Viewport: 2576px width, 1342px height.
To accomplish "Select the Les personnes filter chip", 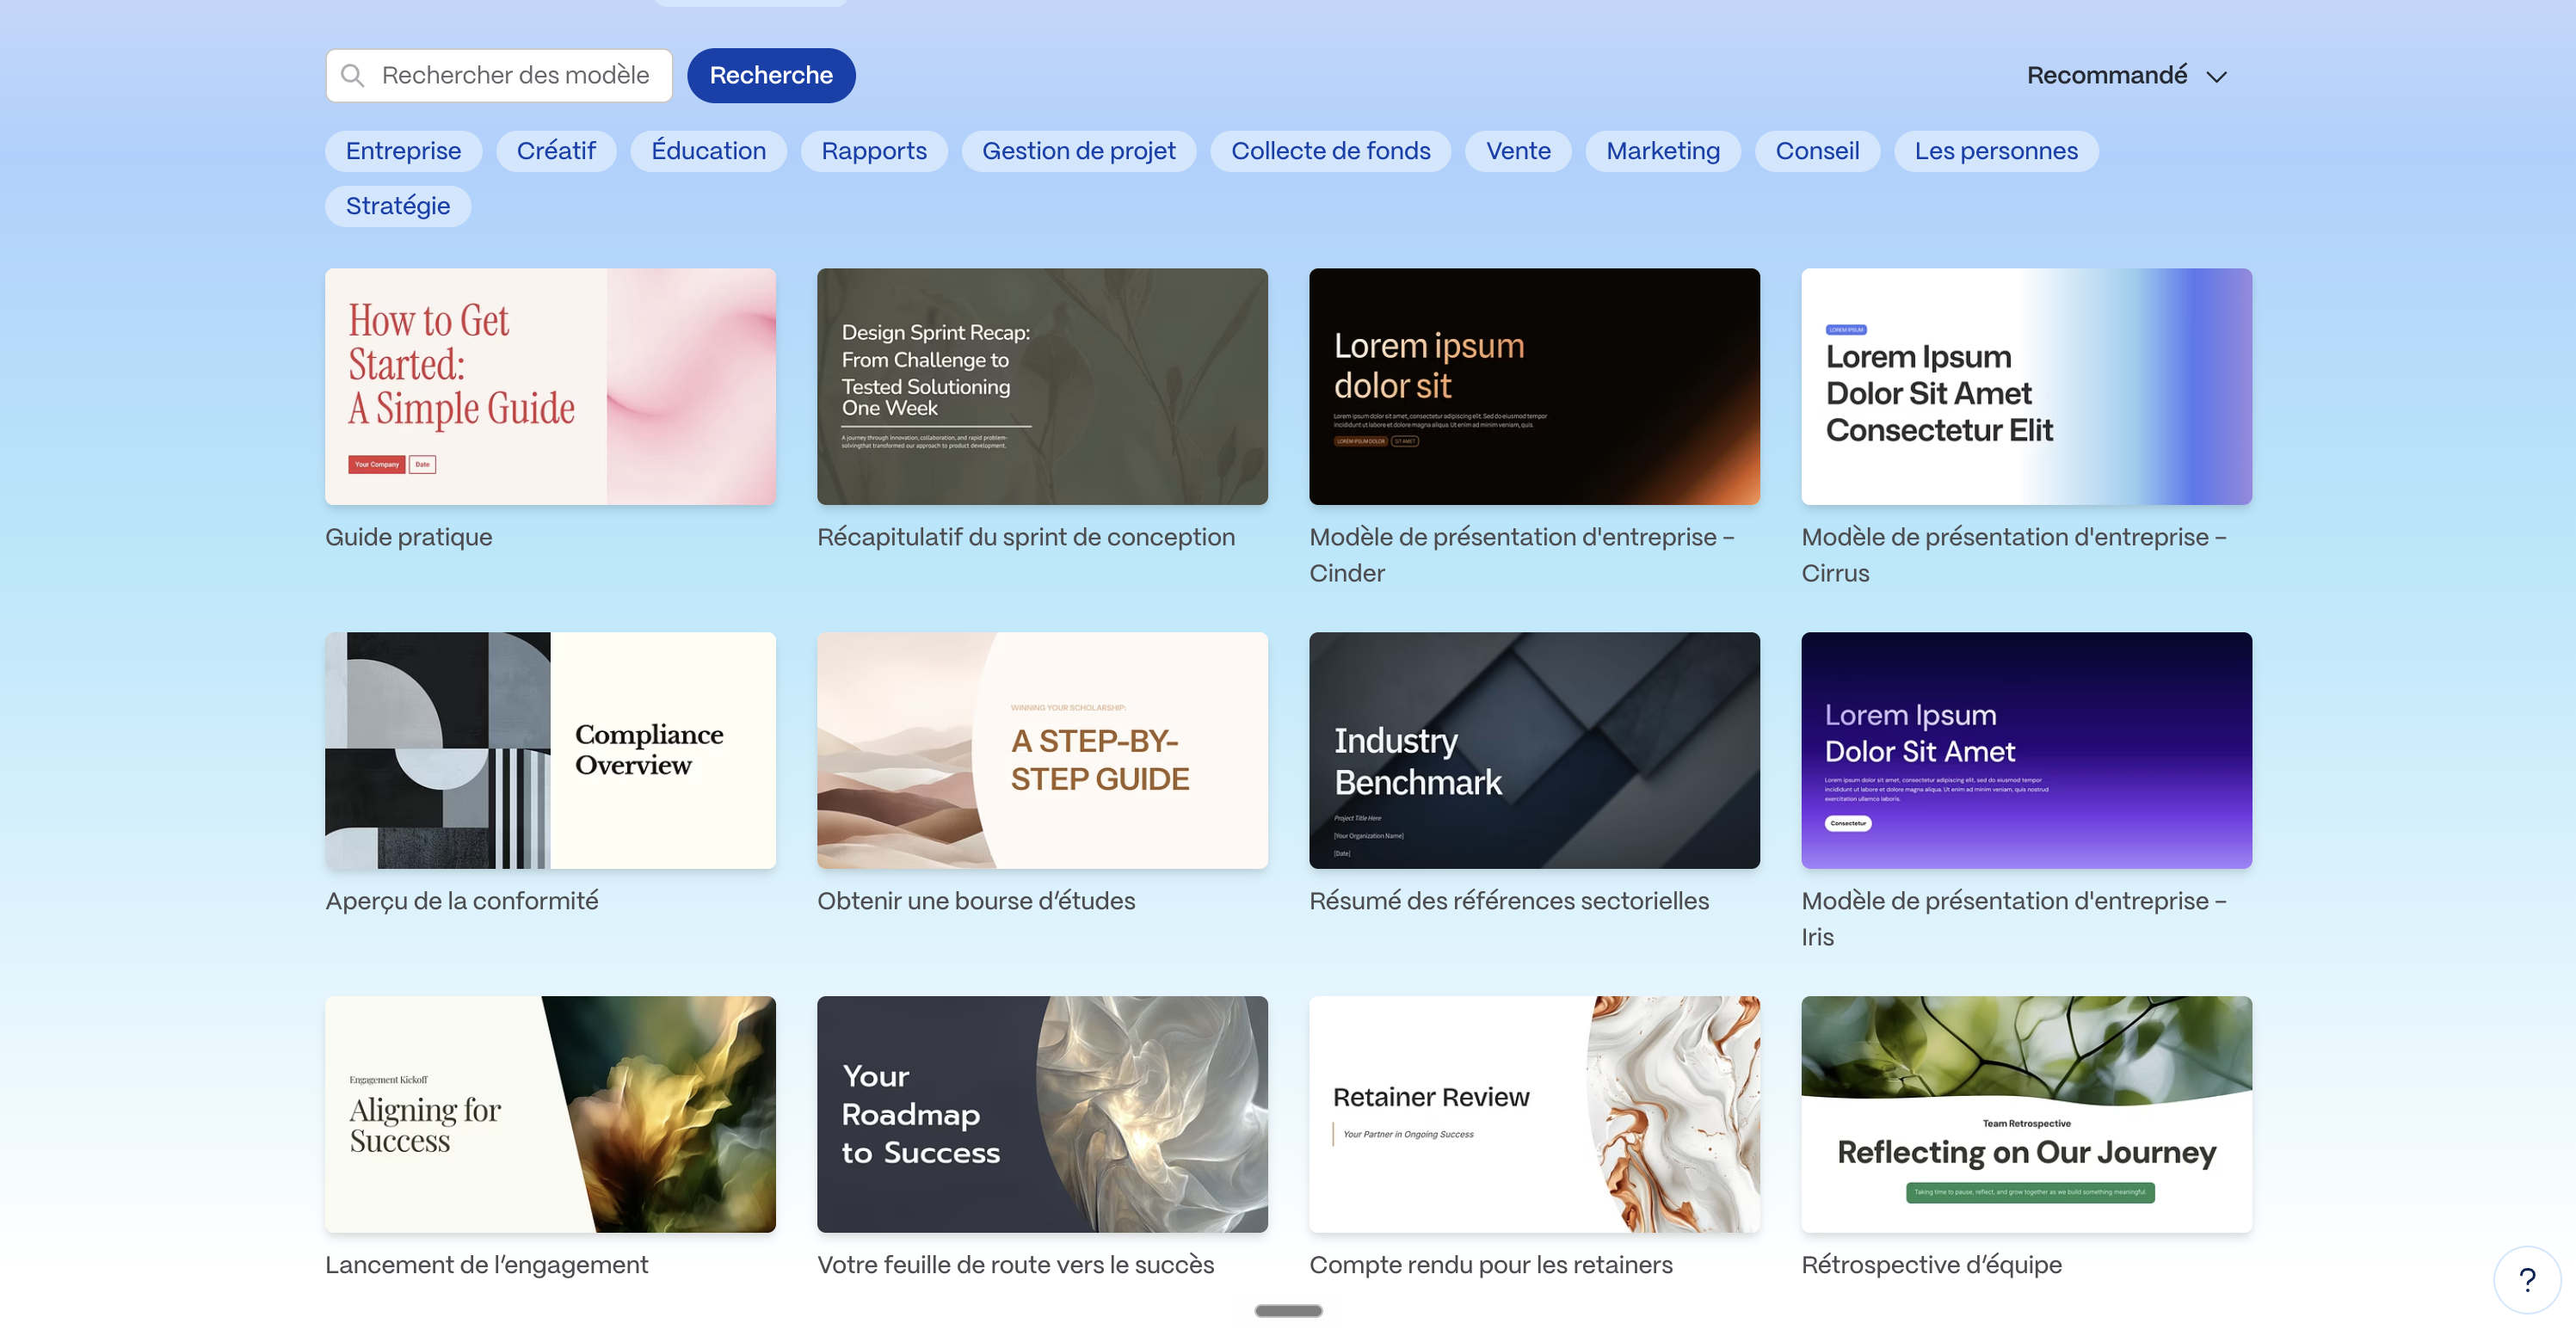I will pyautogui.click(x=1996, y=151).
